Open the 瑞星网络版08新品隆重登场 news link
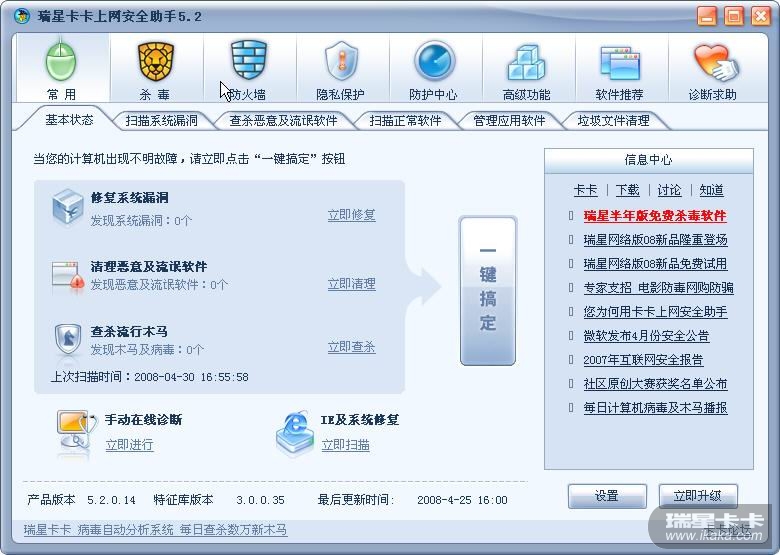This screenshot has height=555, width=780. tap(655, 240)
